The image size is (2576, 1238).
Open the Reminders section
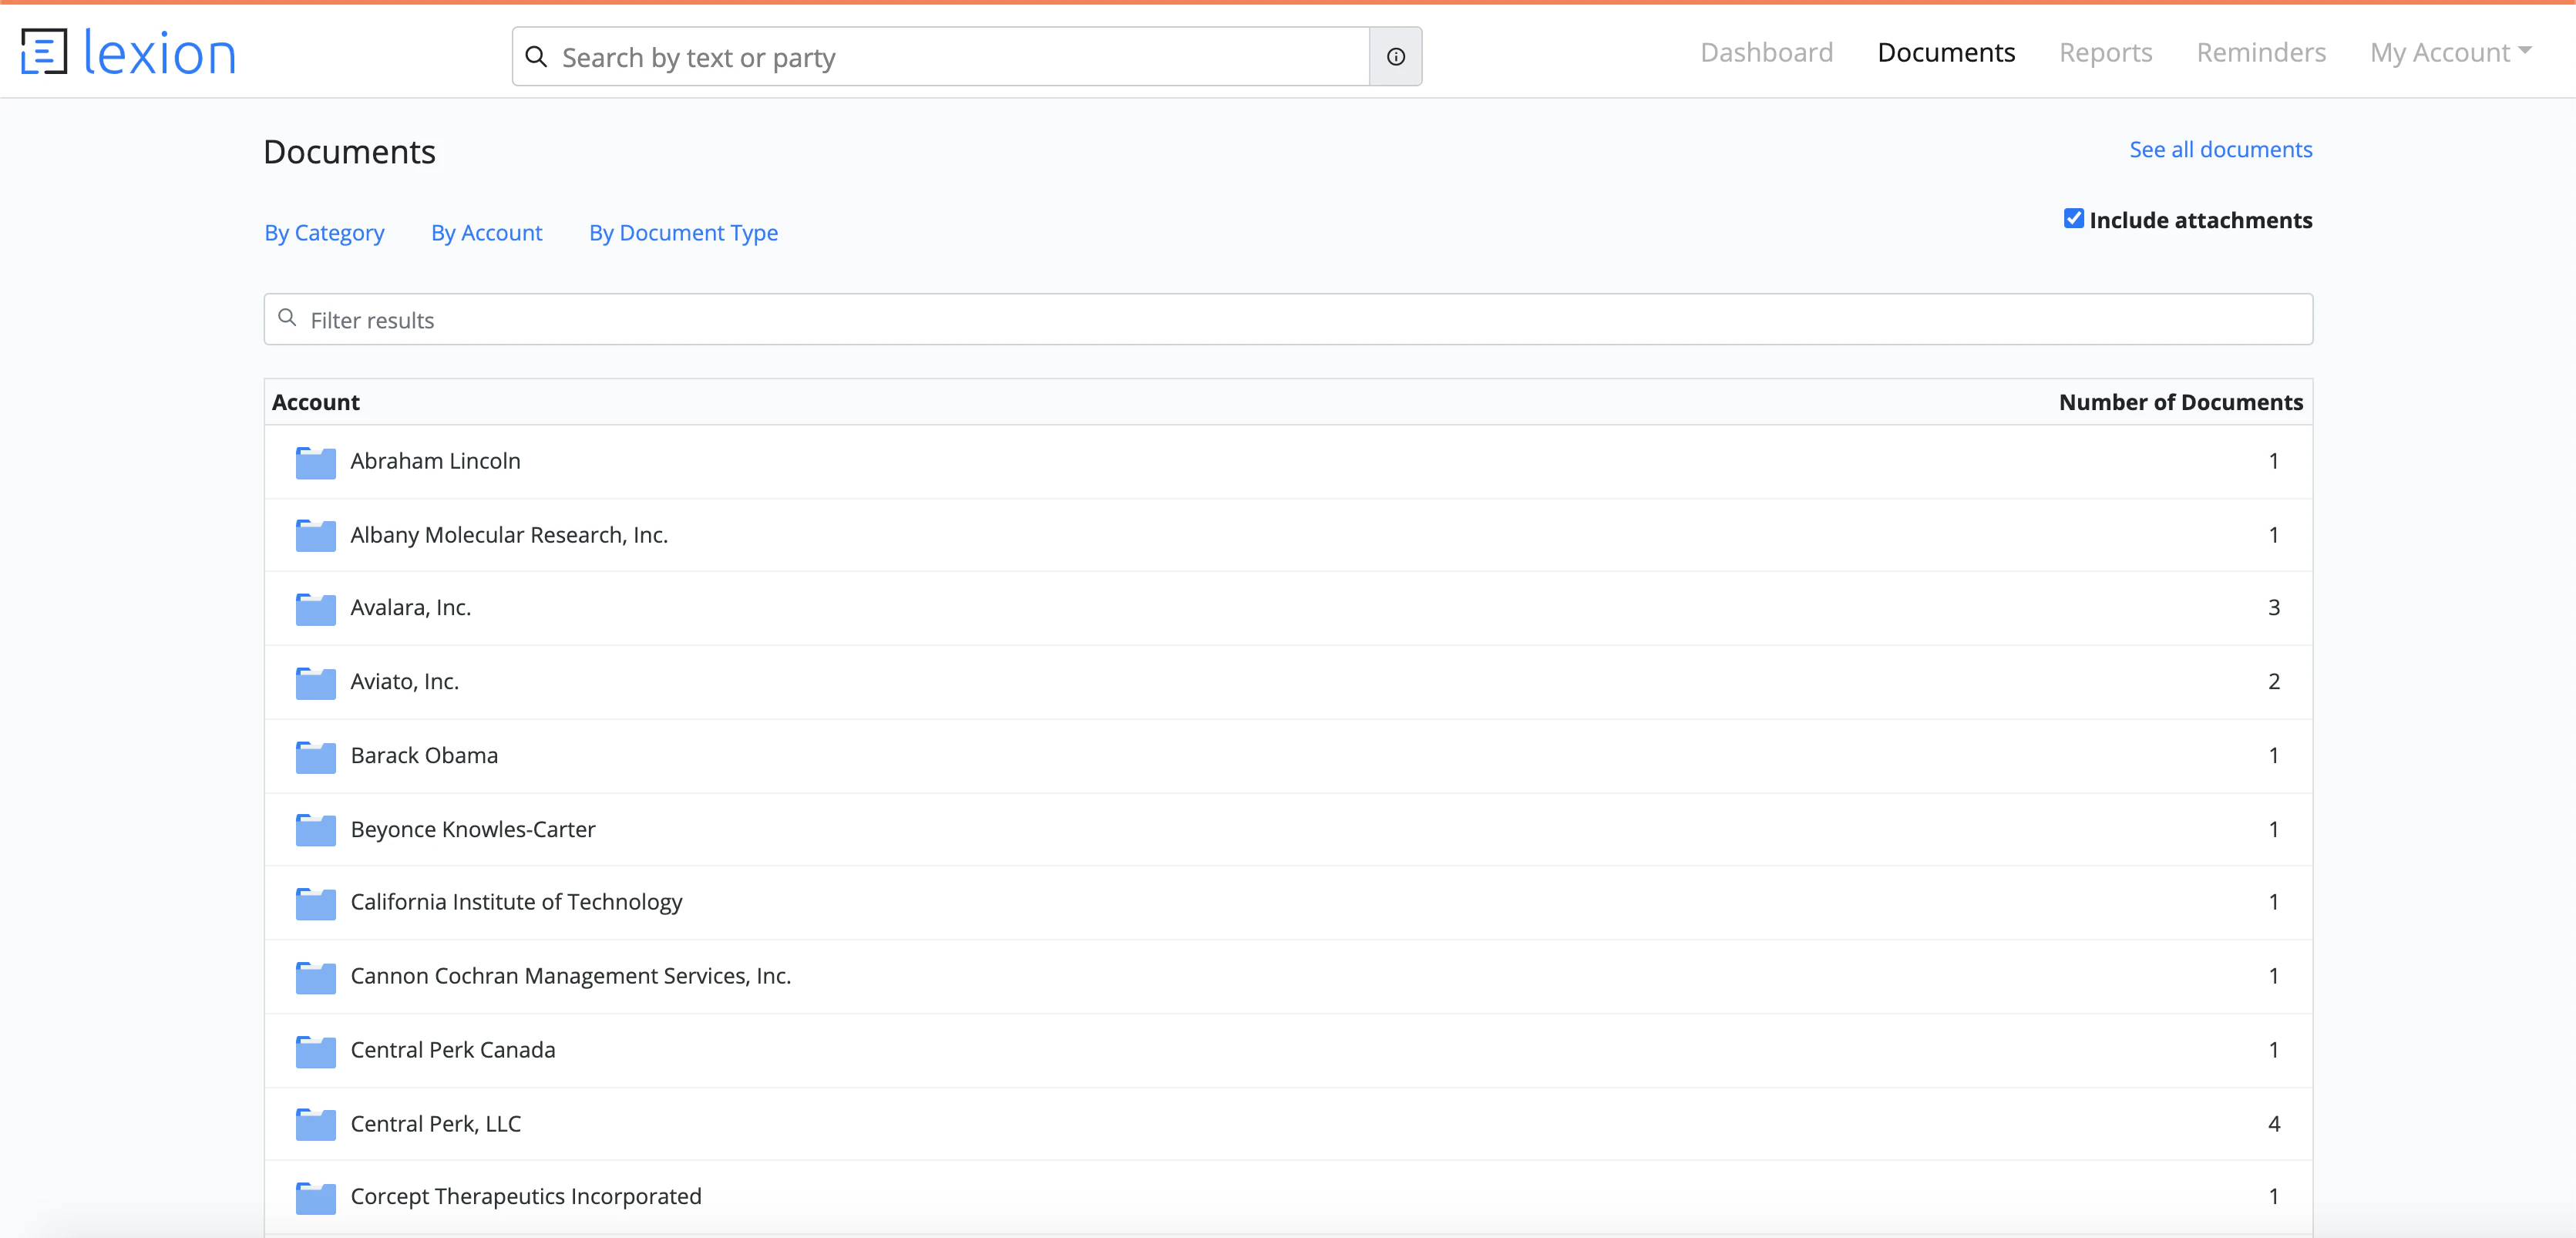2261,52
